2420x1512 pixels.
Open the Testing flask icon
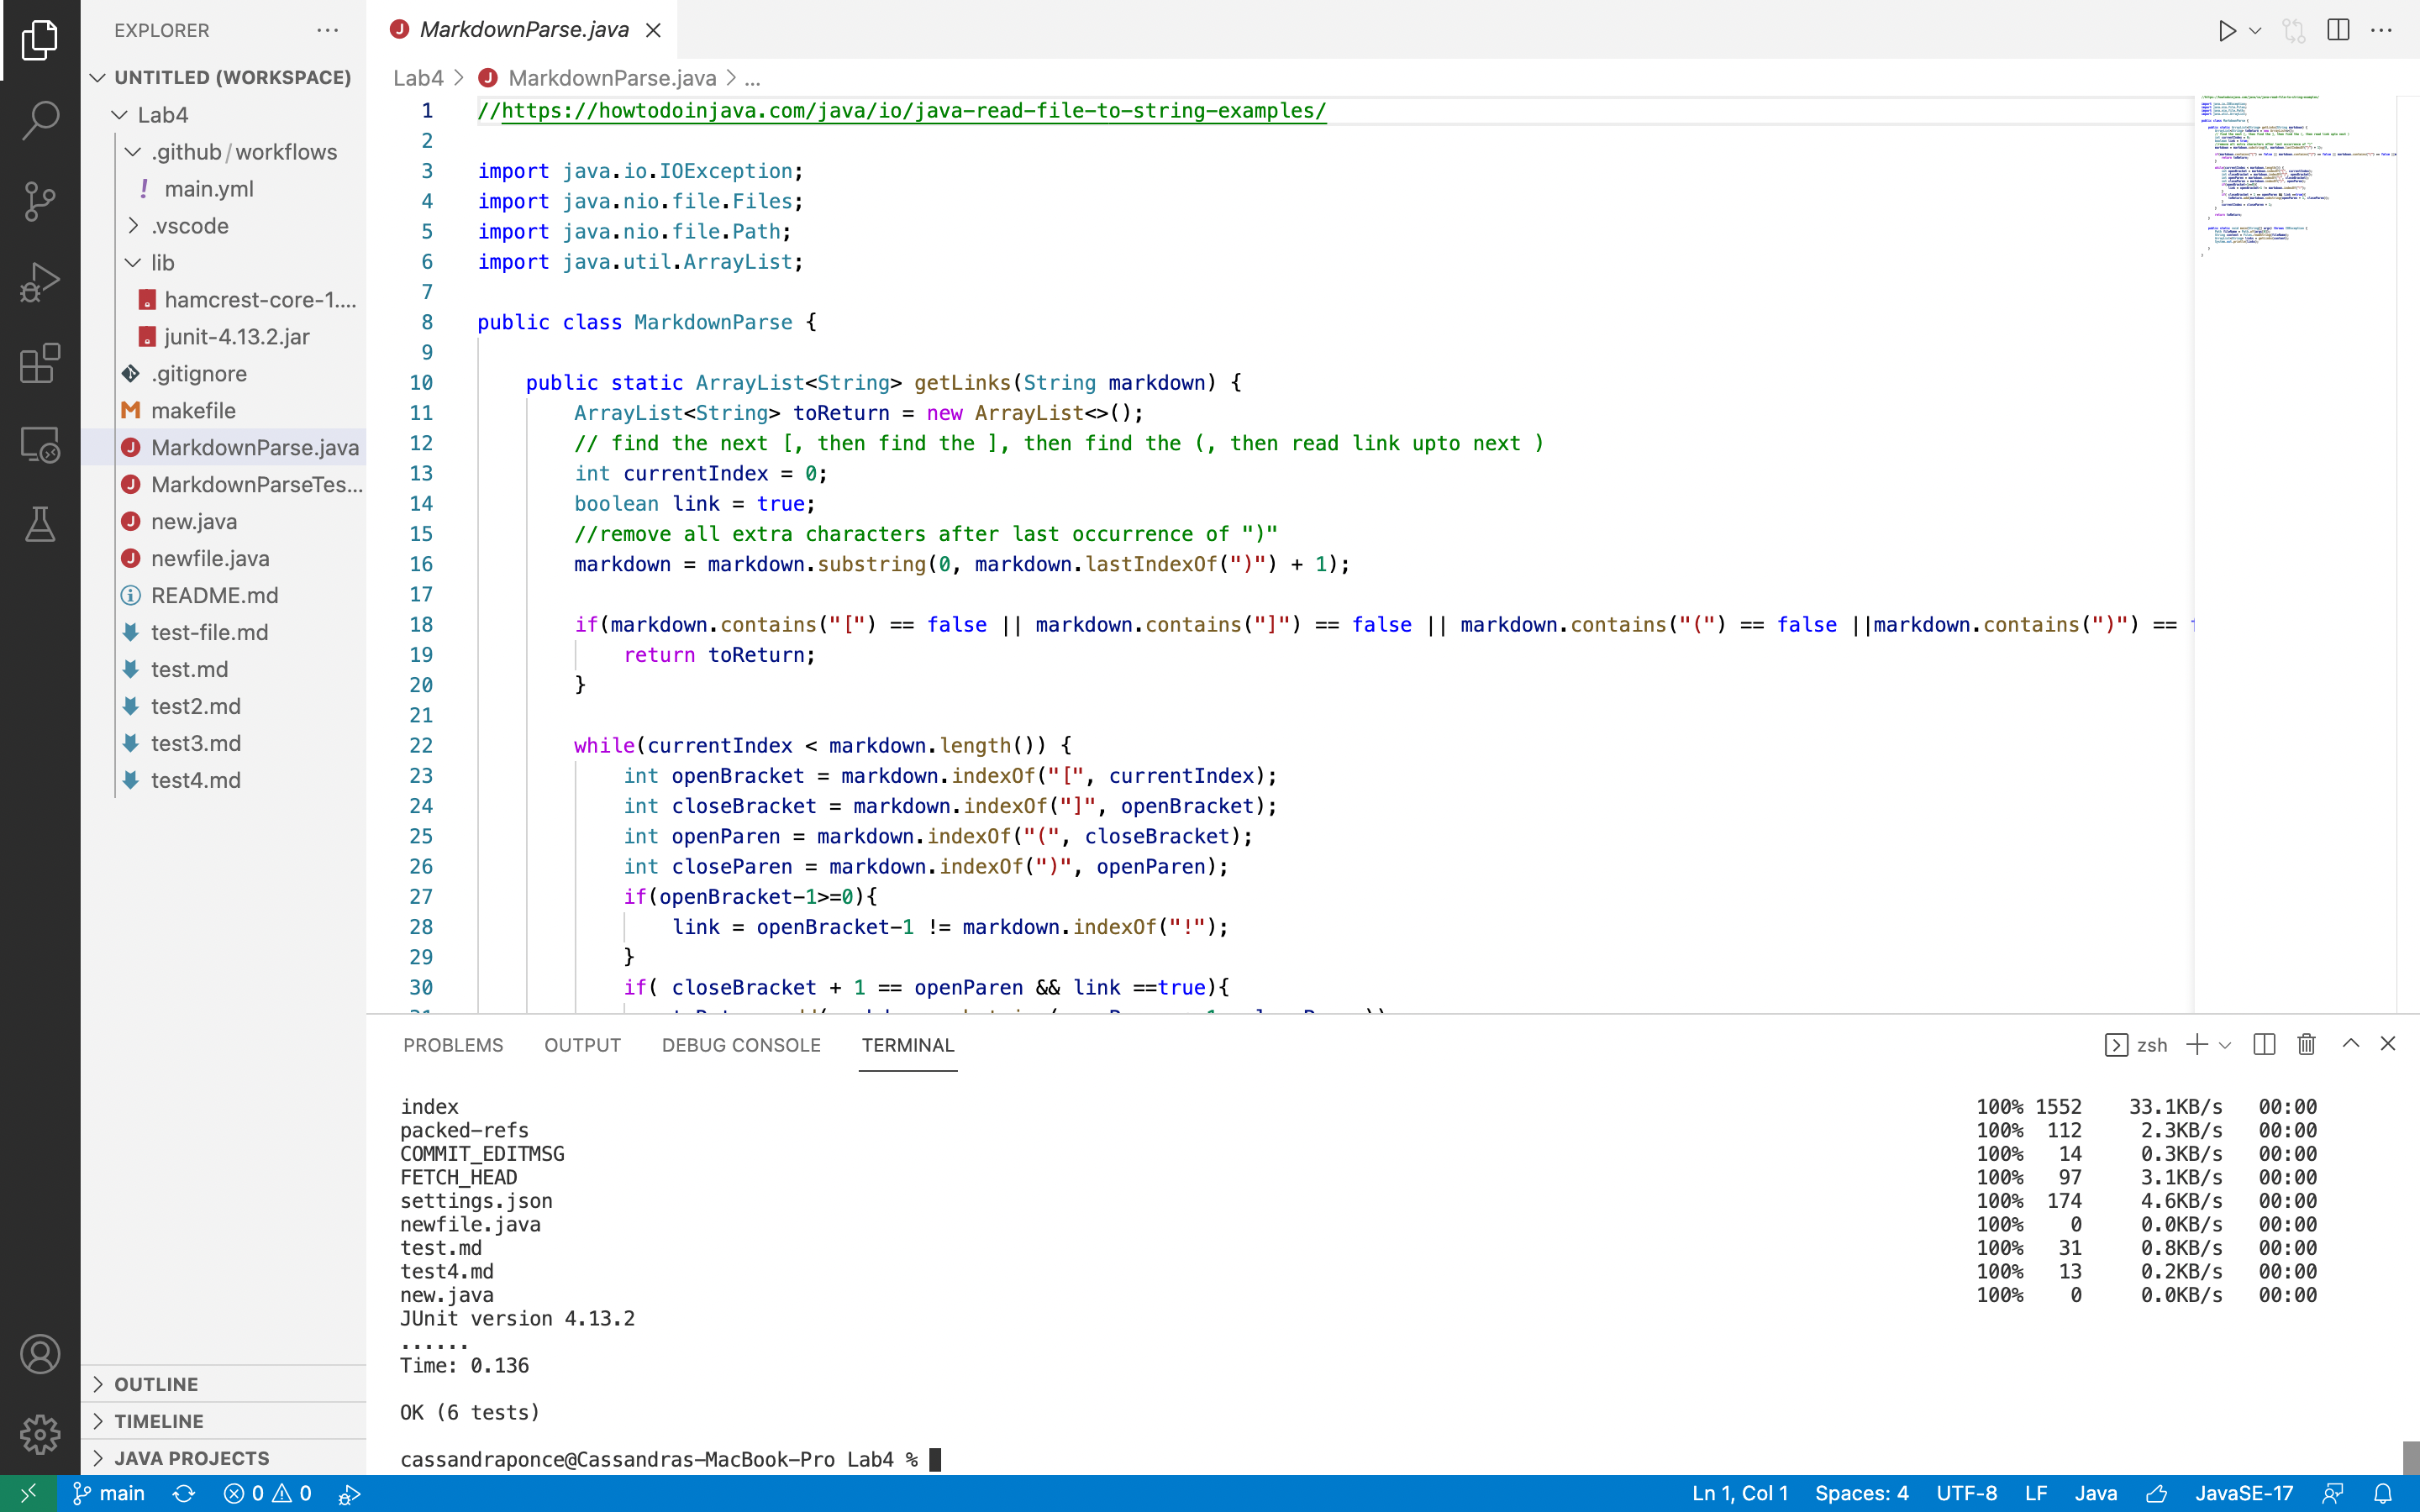[x=40, y=524]
